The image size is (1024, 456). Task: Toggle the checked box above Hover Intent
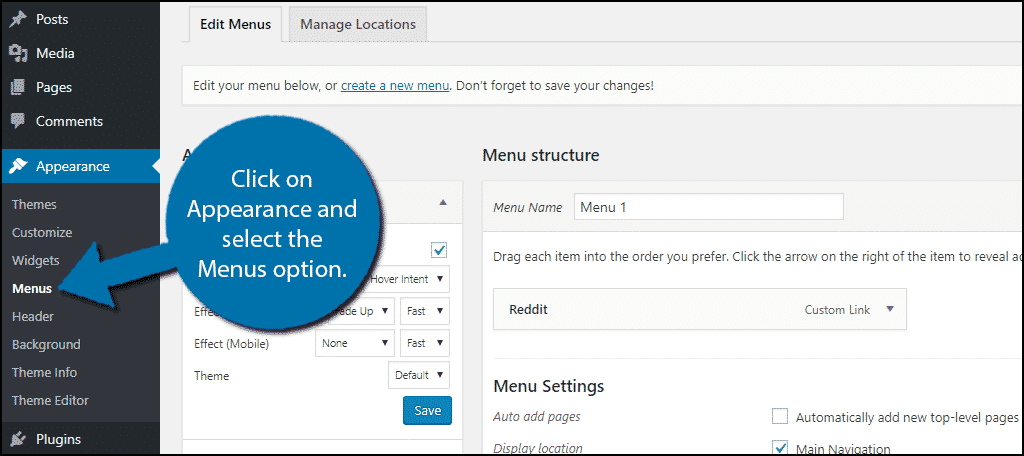click(439, 249)
